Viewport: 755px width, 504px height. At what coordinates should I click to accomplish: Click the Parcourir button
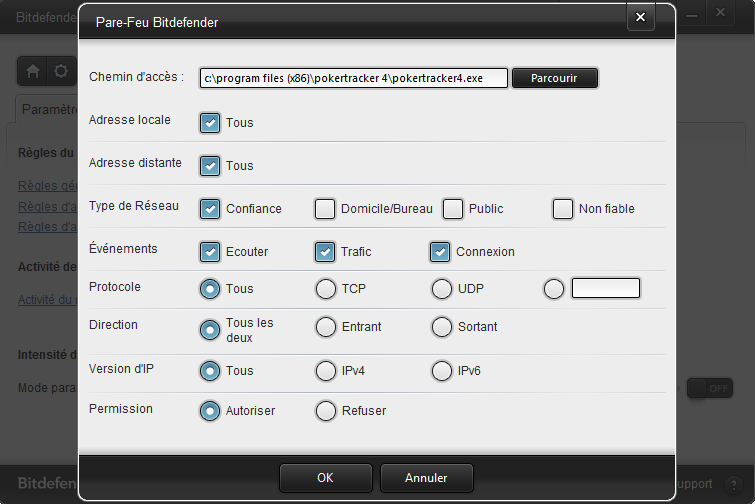point(555,78)
